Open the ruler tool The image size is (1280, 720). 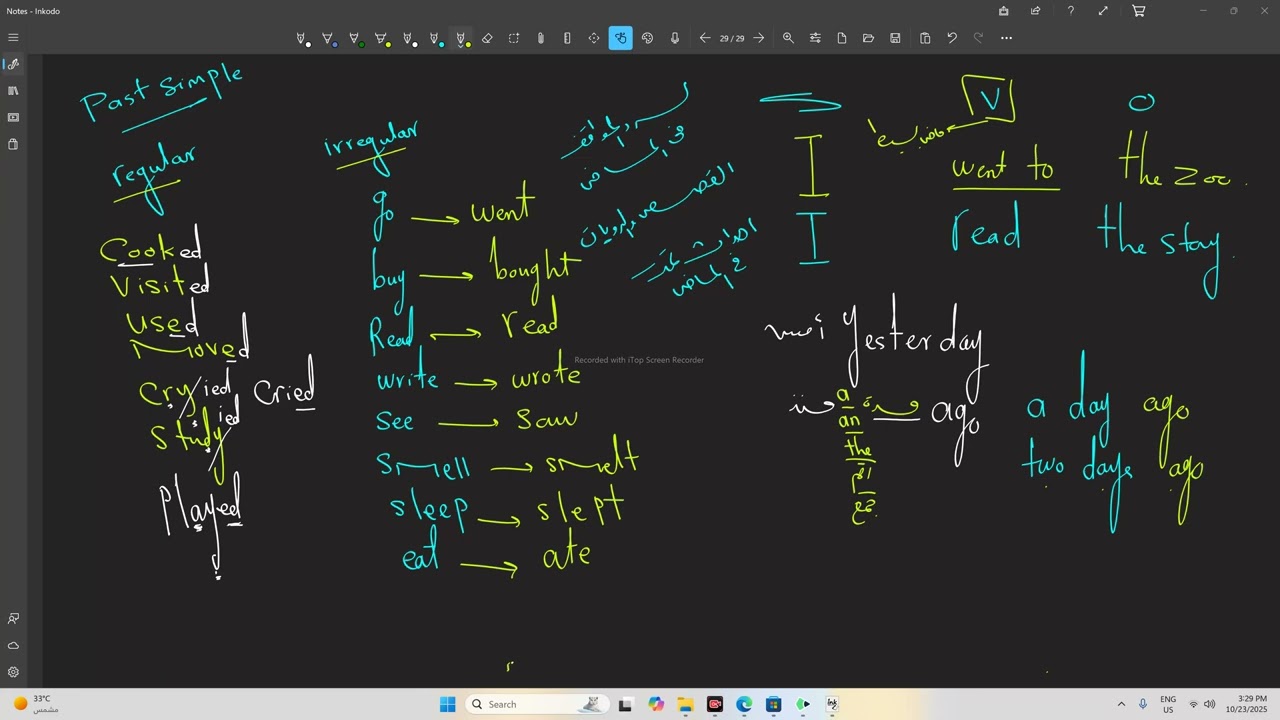click(x=567, y=38)
